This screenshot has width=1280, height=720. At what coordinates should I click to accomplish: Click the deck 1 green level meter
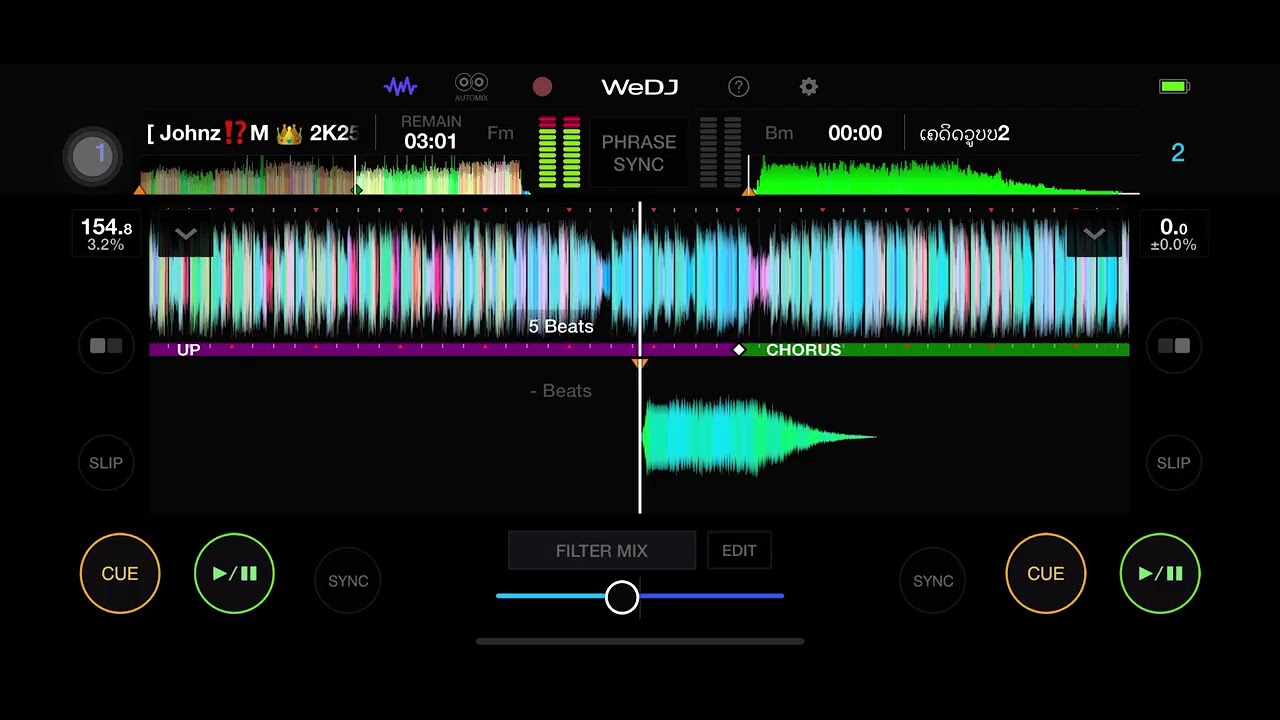(x=559, y=153)
